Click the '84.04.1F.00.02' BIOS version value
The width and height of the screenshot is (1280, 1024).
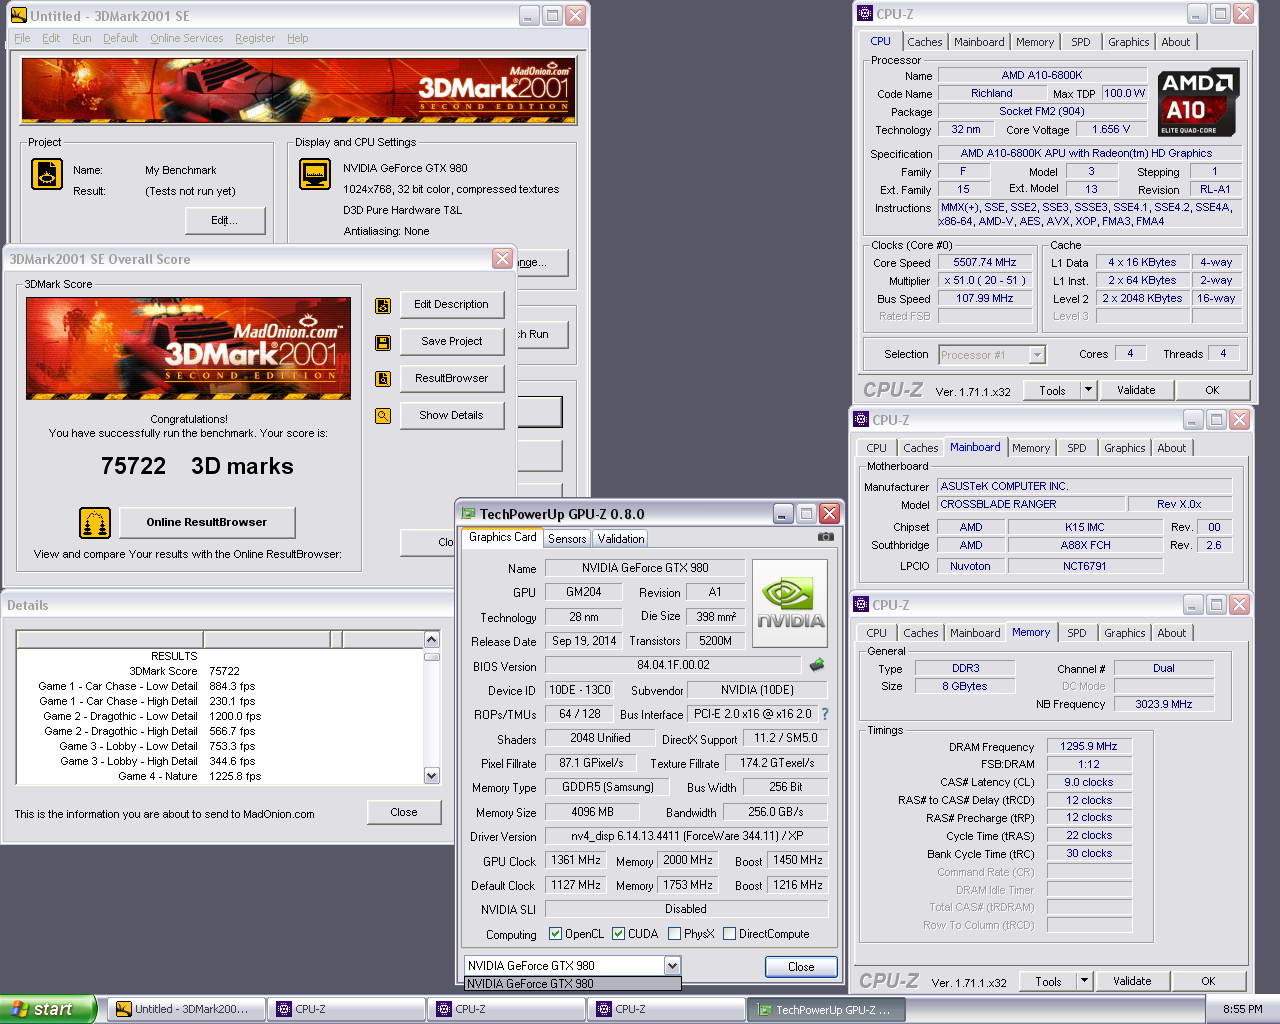[x=673, y=665]
